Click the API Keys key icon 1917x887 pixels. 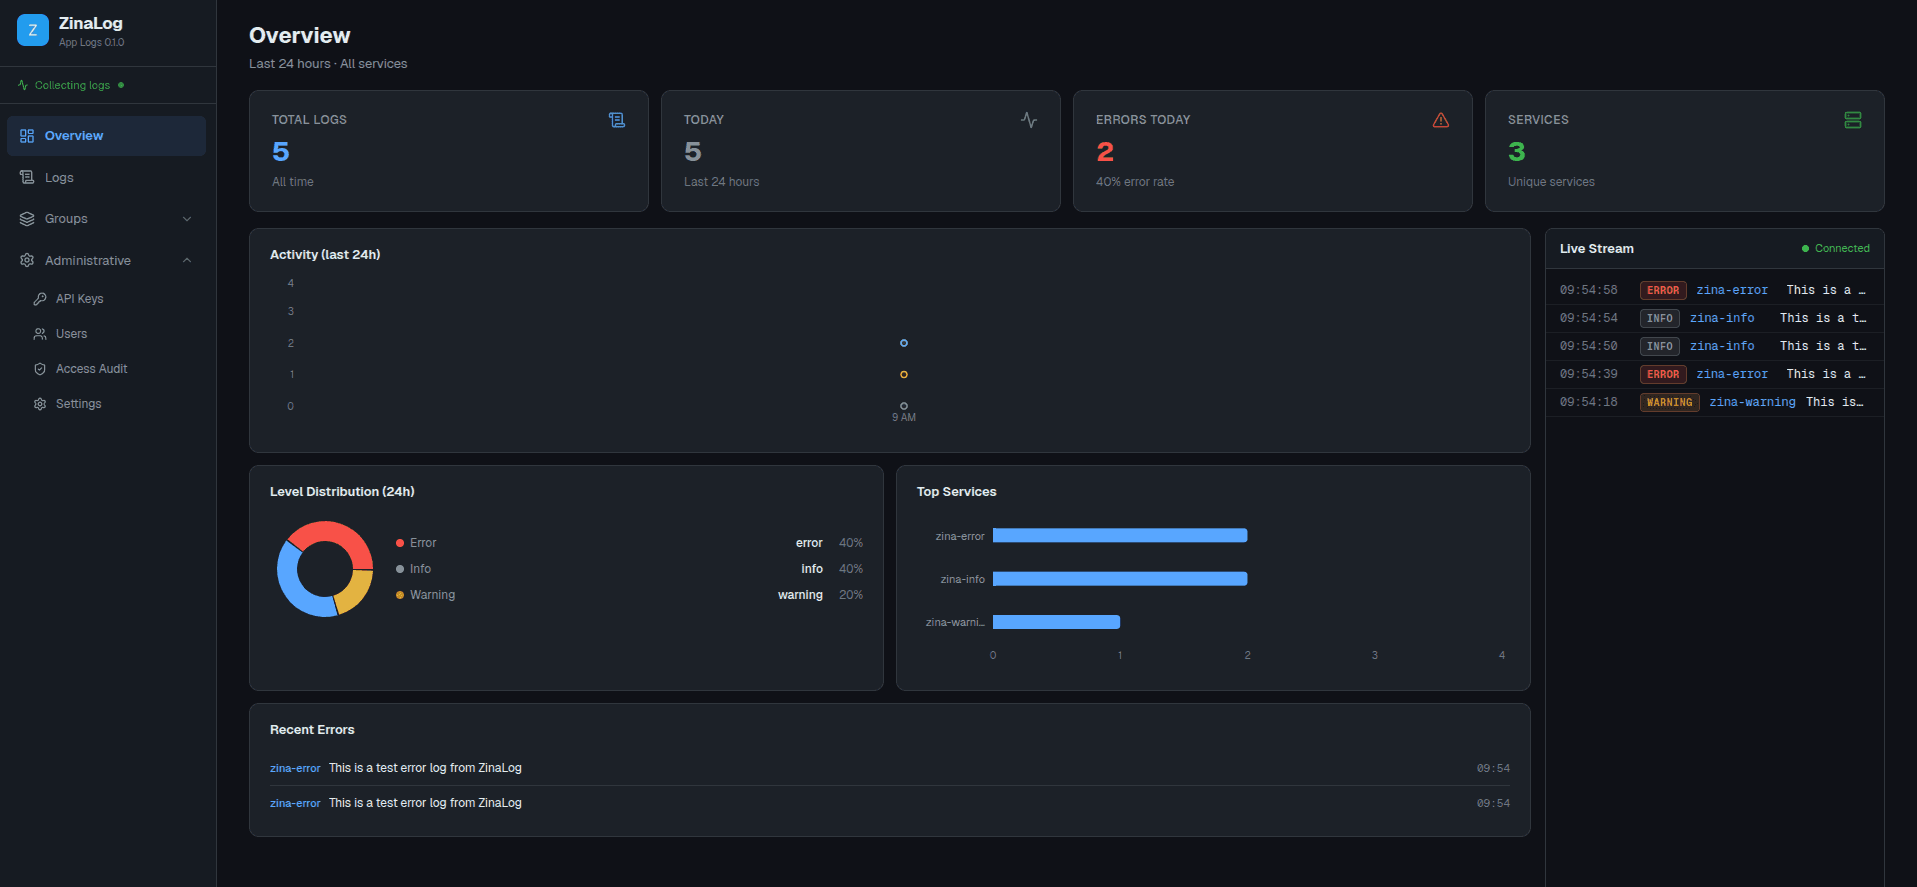pos(40,299)
